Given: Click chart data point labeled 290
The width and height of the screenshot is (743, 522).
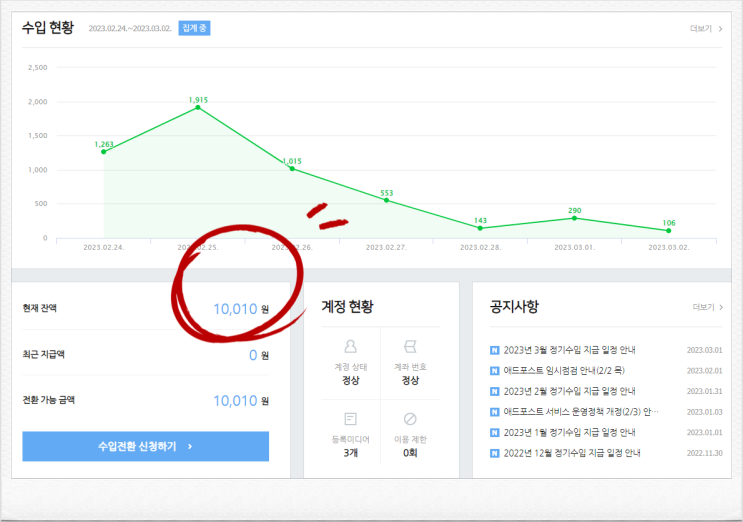Looking at the screenshot, I should (574, 218).
